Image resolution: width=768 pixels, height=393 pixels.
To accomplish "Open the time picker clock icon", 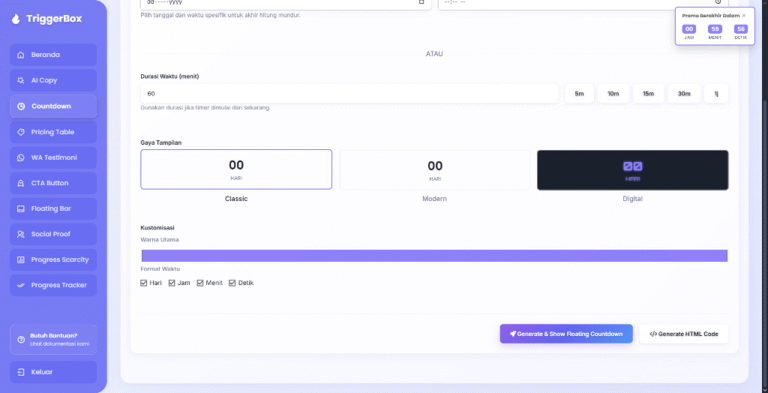I will click(x=718, y=2).
